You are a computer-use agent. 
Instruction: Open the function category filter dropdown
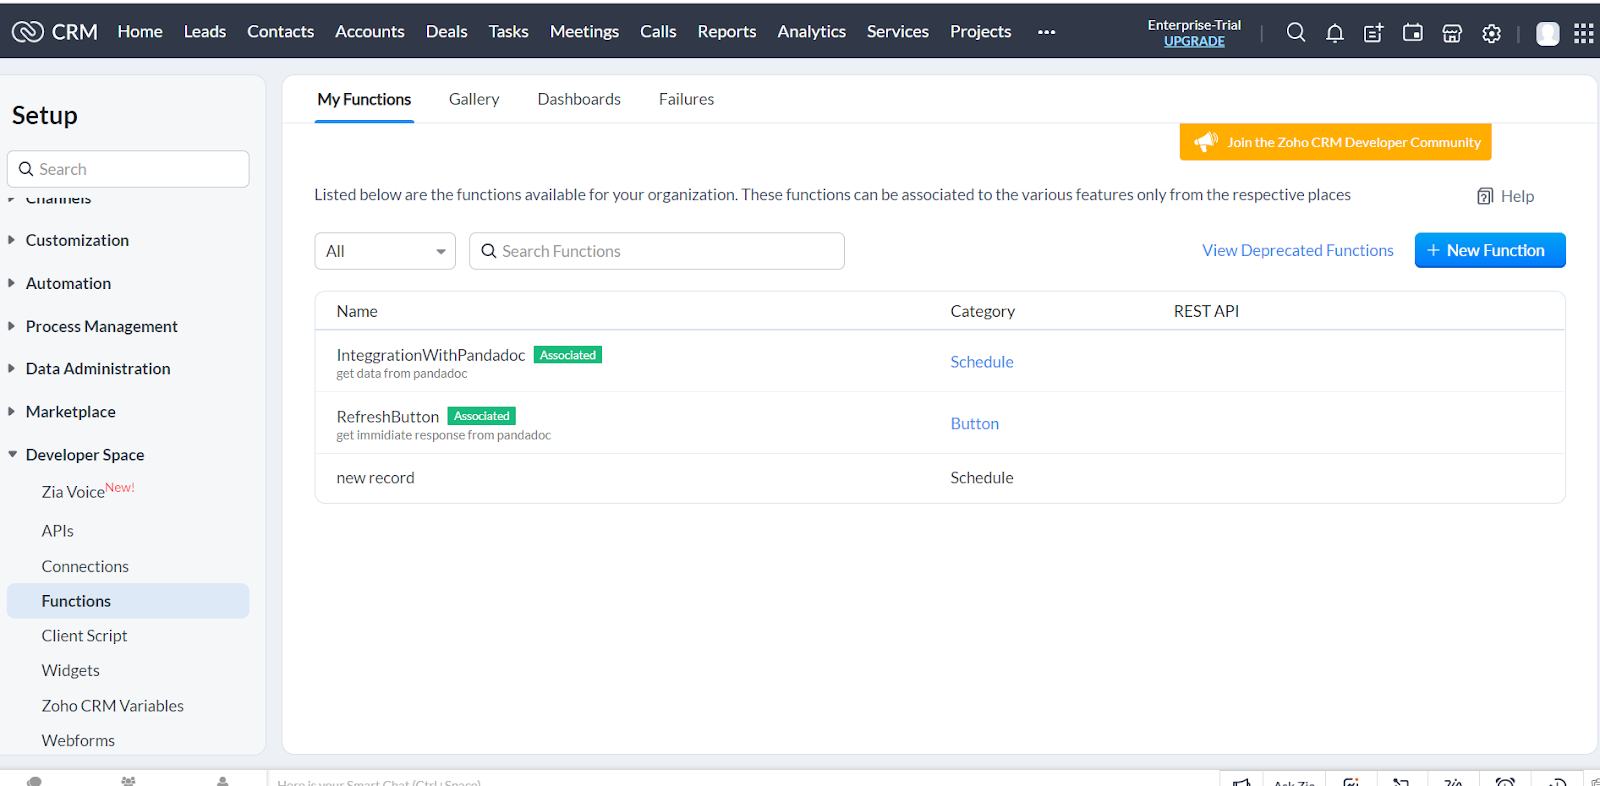[385, 251]
